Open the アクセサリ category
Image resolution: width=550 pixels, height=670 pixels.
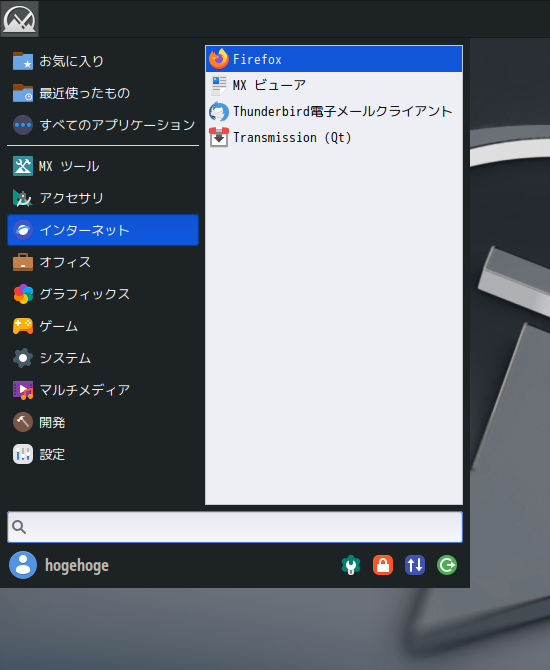click(103, 198)
